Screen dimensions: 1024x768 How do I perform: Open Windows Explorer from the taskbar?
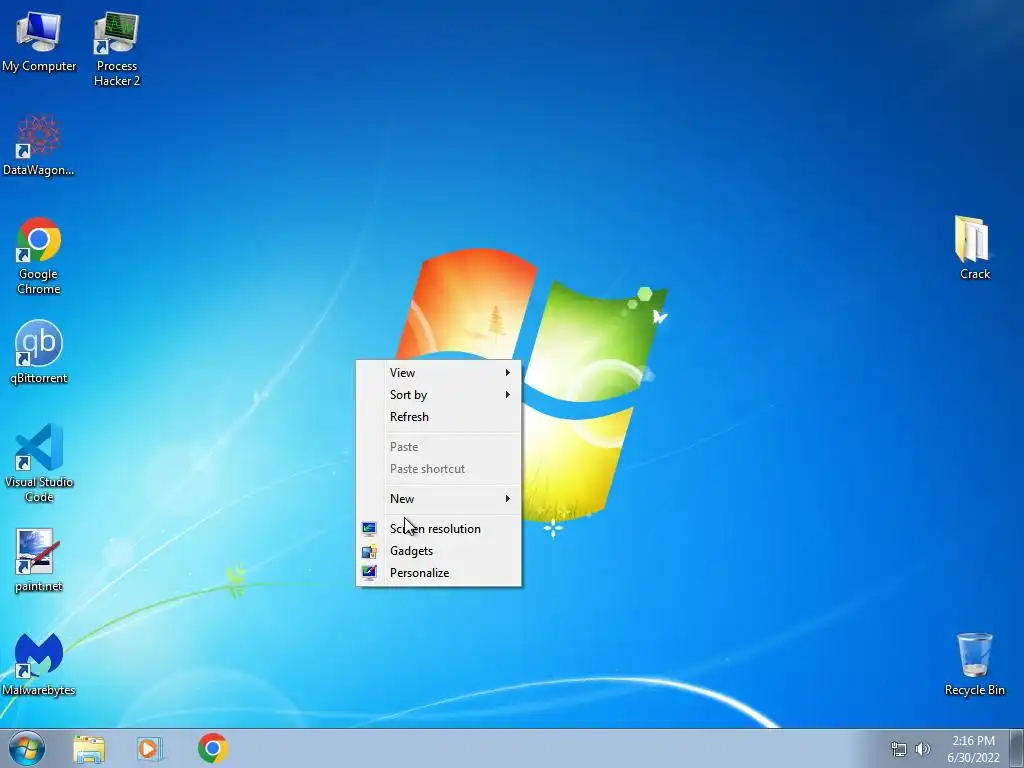coord(89,748)
